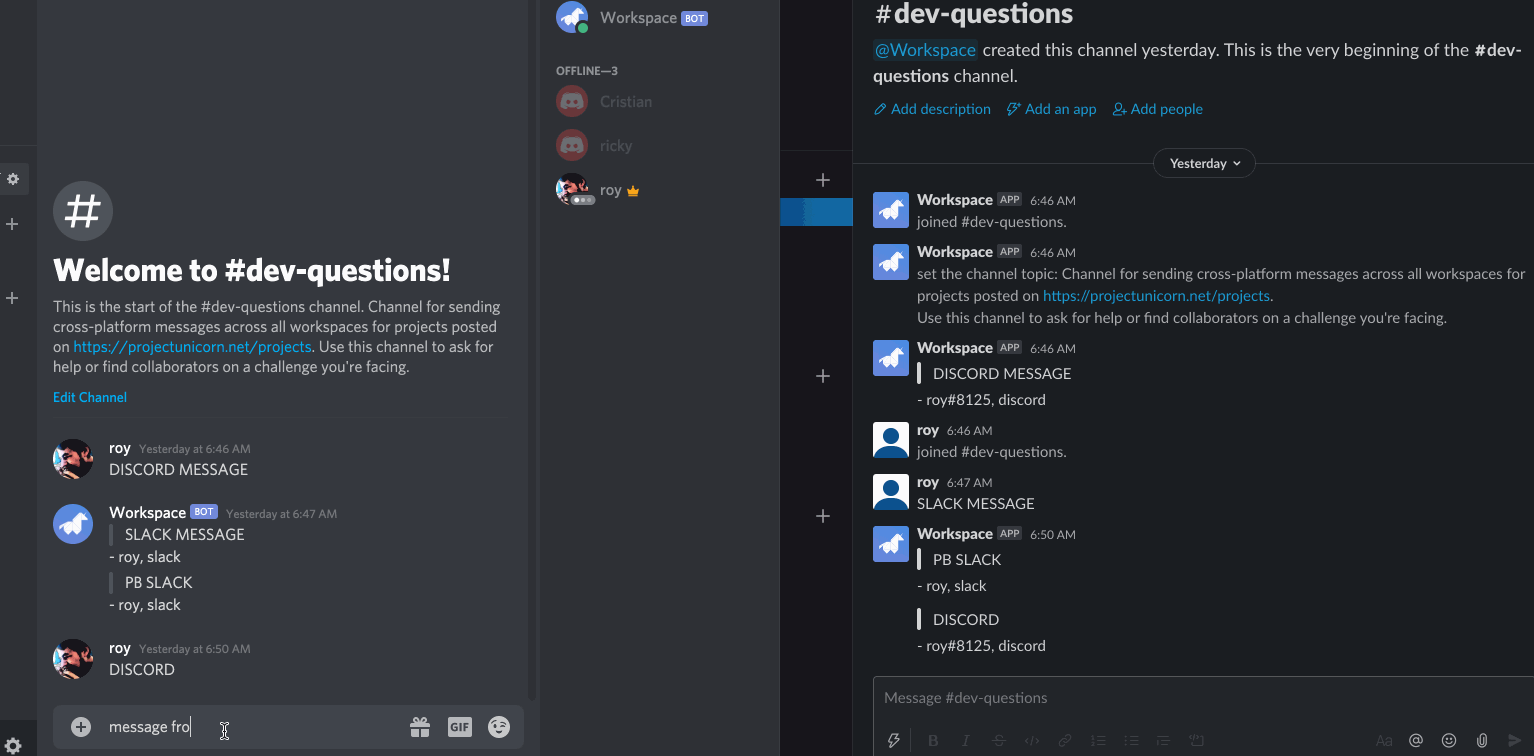This screenshot has height=756, width=1534.
Task: Click the 'roy#8125, discord' line under DISCORD MESSAGE in Slack
Action: 981,400
